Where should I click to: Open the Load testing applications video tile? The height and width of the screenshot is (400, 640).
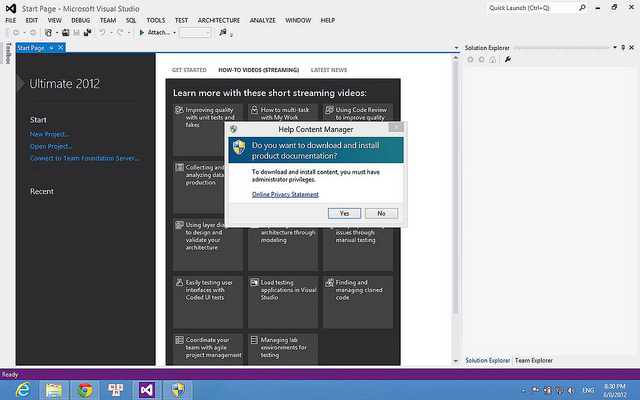point(283,302)
